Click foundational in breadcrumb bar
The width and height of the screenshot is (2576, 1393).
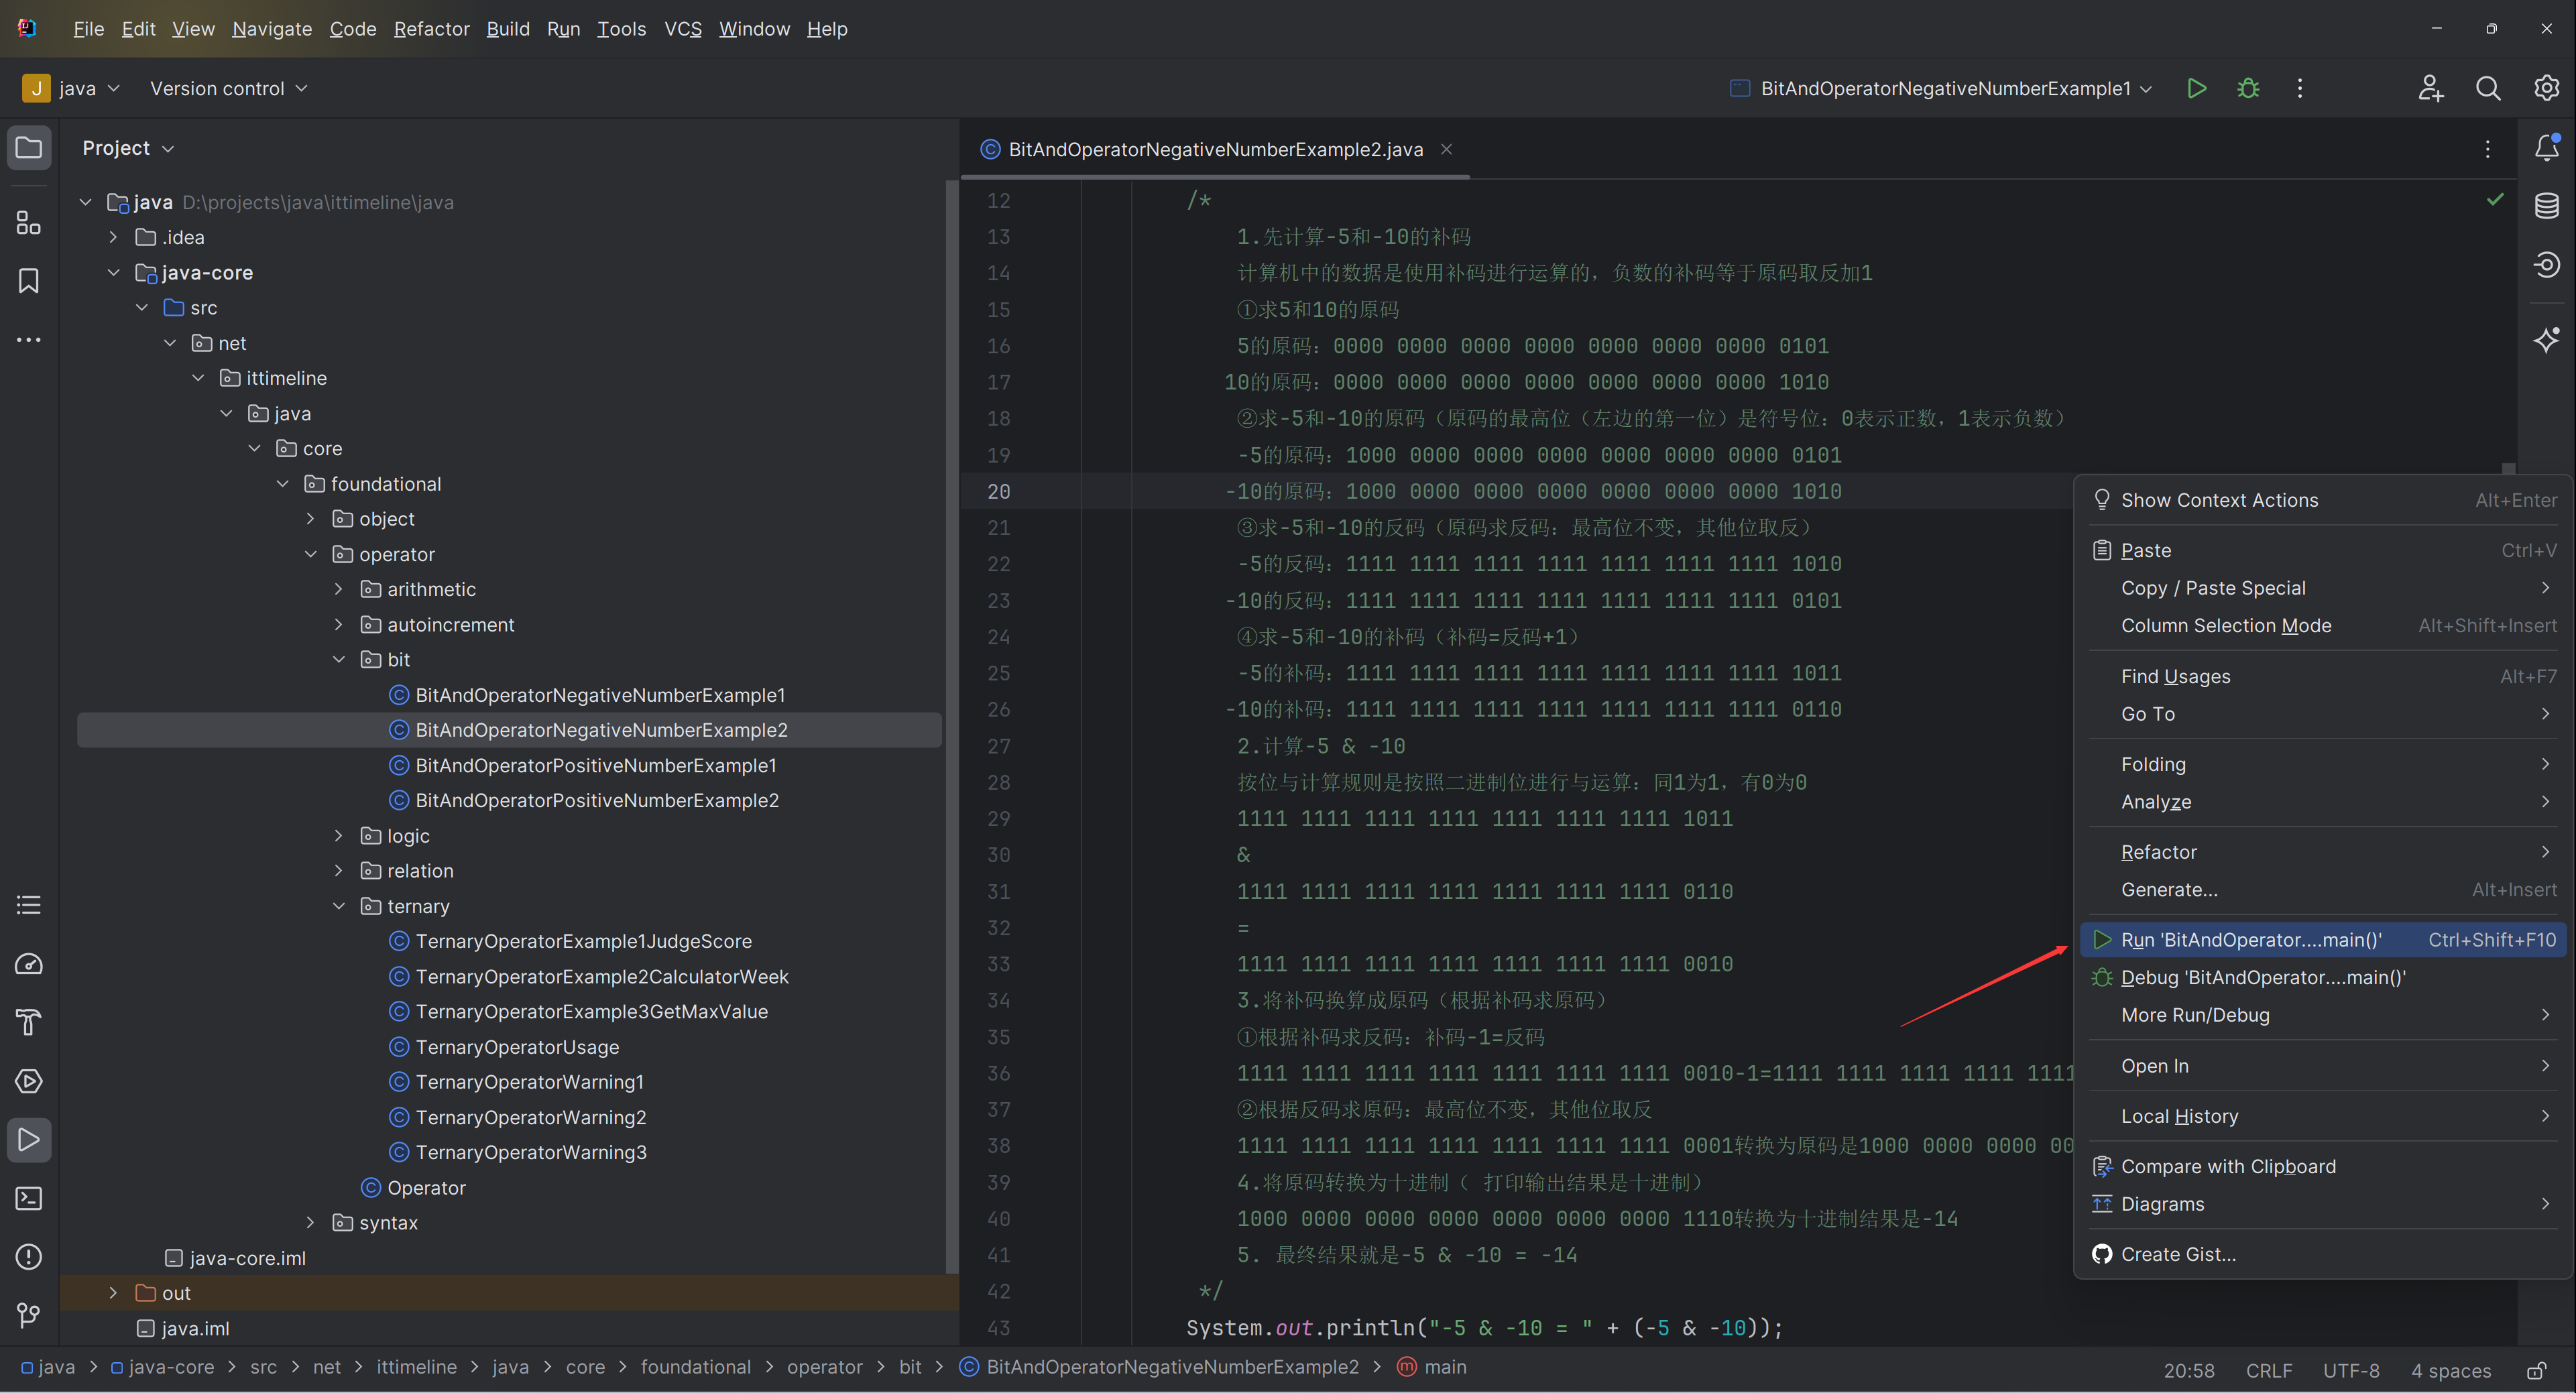(695, 1367)
